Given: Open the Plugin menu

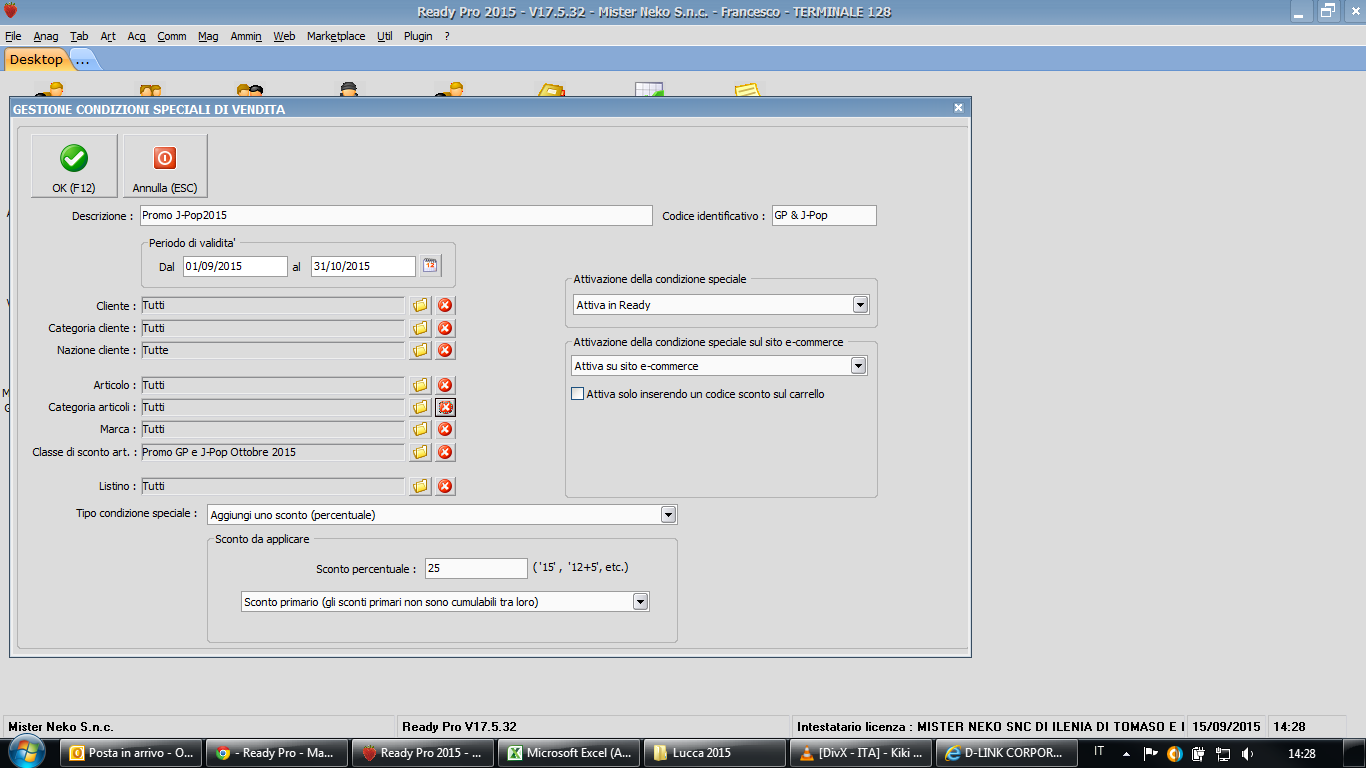Looking at the screenshot, I should [x=418, y=36].
